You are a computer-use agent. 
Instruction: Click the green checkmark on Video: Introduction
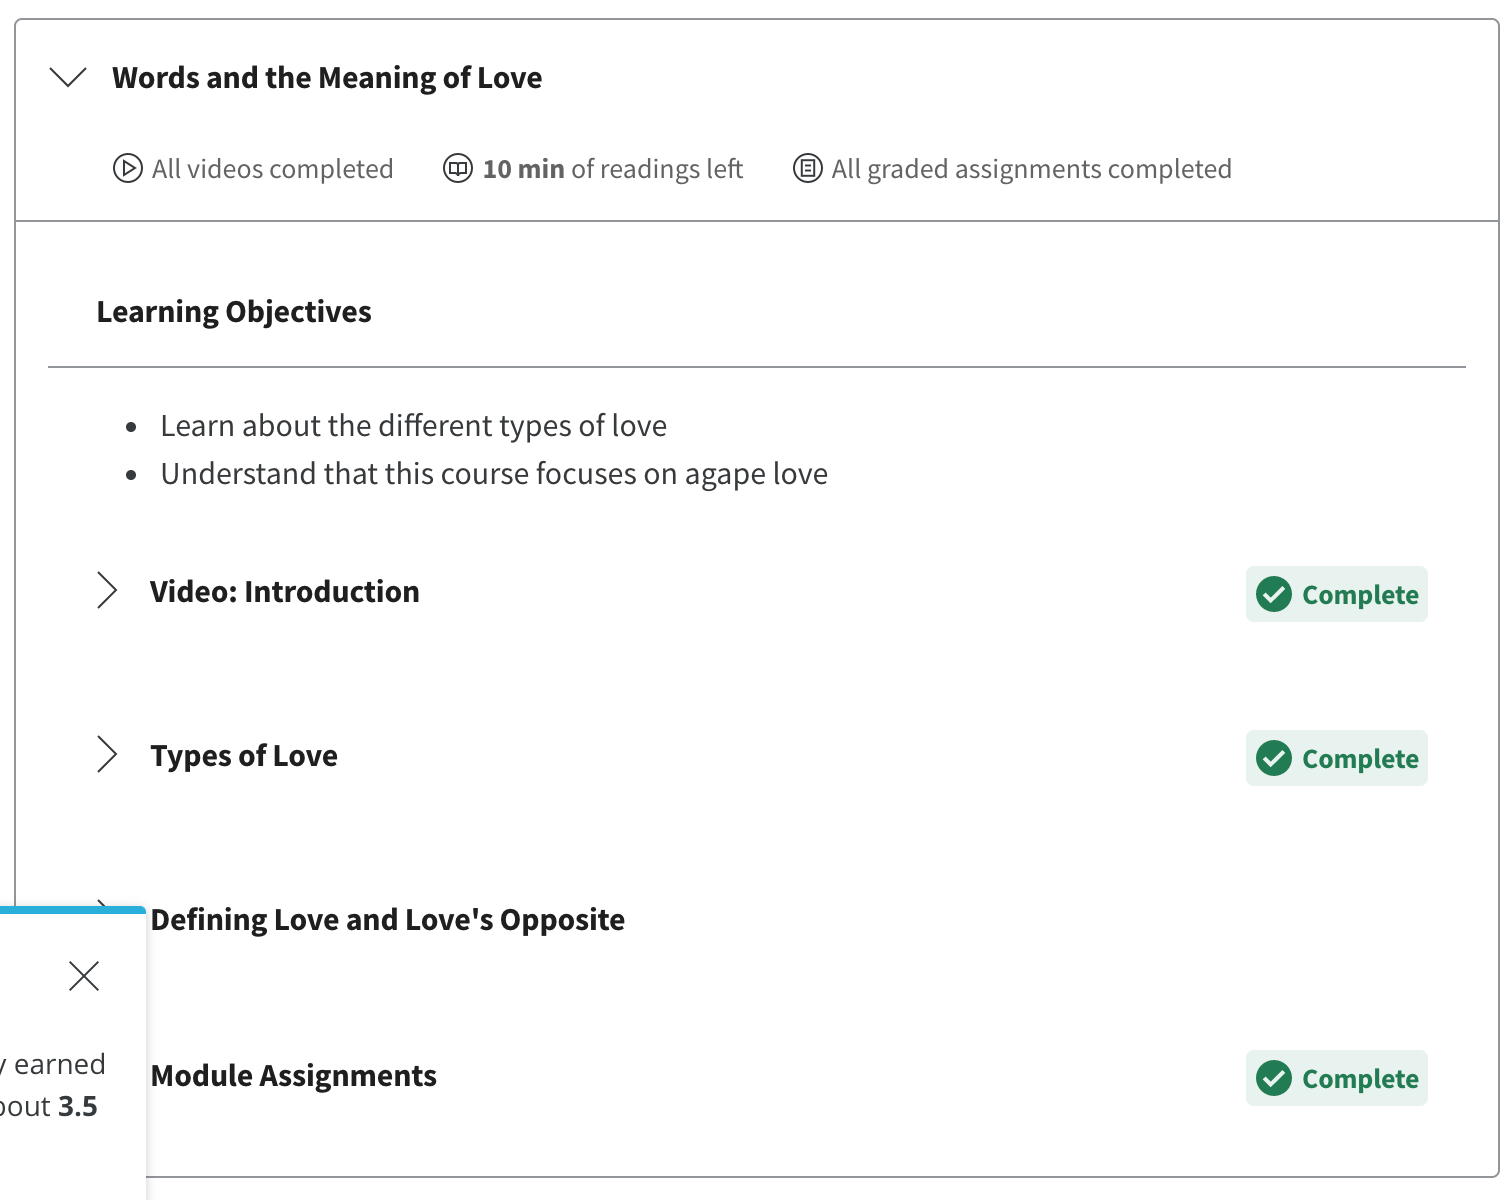coord(1274,594)
